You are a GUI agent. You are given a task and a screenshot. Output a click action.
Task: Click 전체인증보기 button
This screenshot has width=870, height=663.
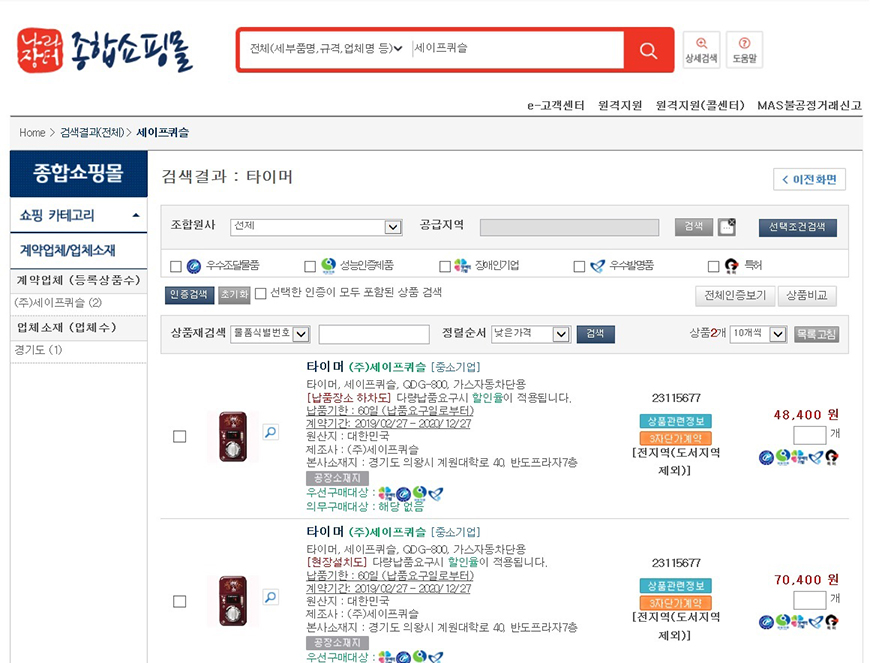735,296
